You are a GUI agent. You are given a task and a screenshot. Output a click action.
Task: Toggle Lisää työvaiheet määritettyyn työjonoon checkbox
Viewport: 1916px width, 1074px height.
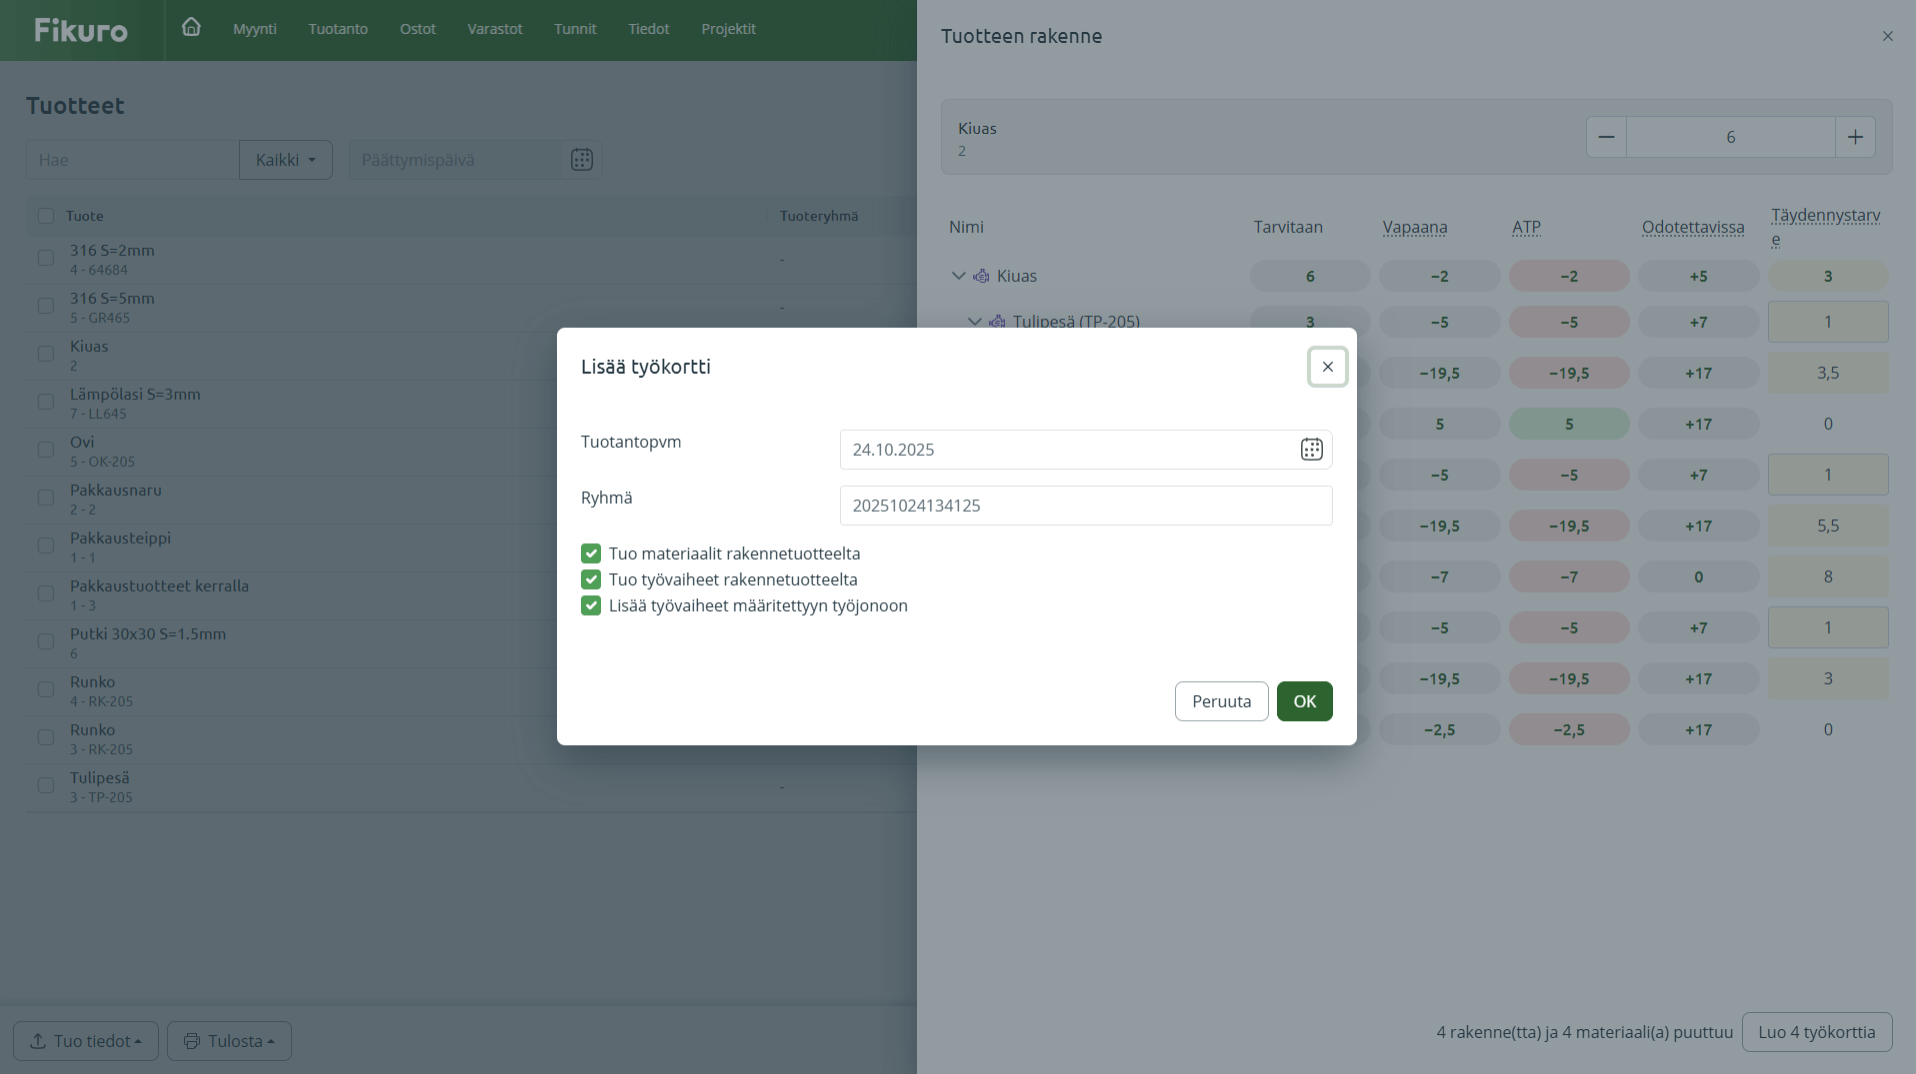(x=591, y=606)
